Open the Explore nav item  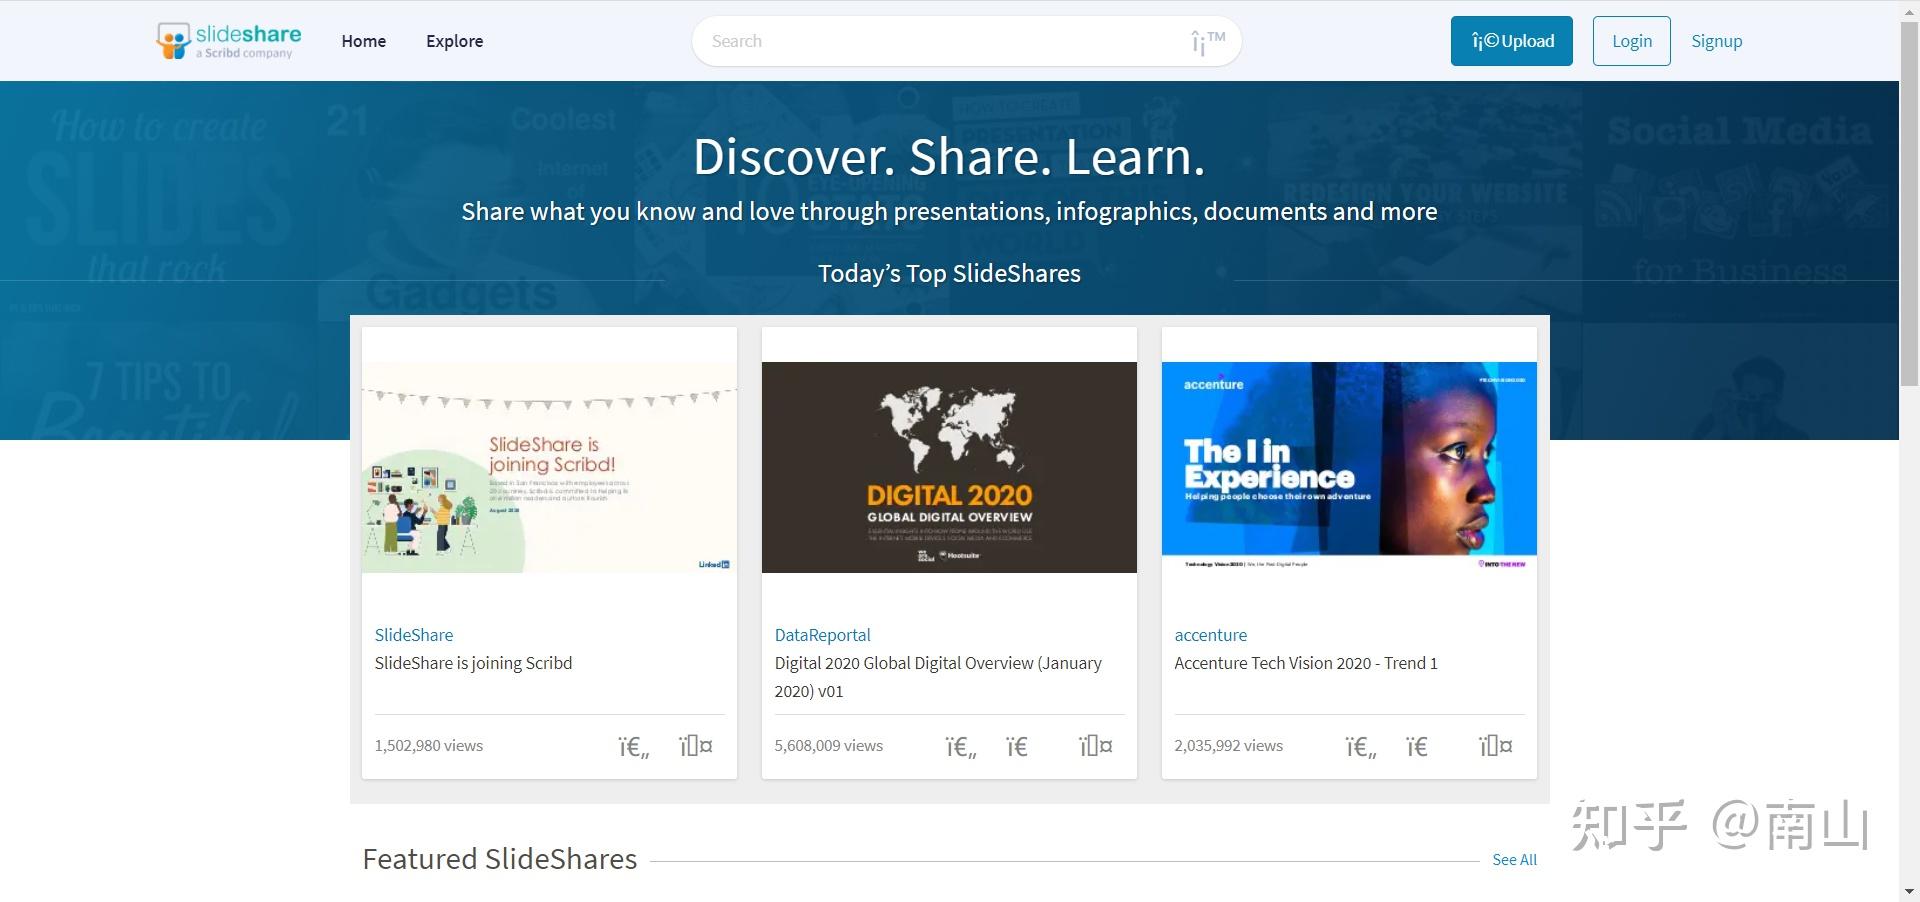click(x=455, y=41)
